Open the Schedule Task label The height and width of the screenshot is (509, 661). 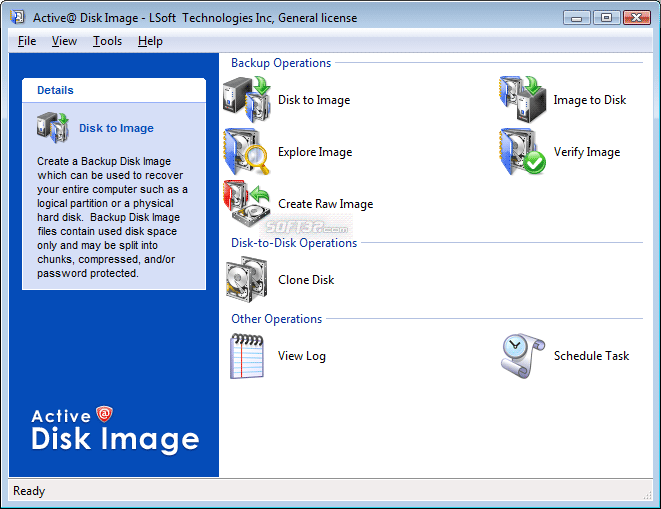click(591, 356)
